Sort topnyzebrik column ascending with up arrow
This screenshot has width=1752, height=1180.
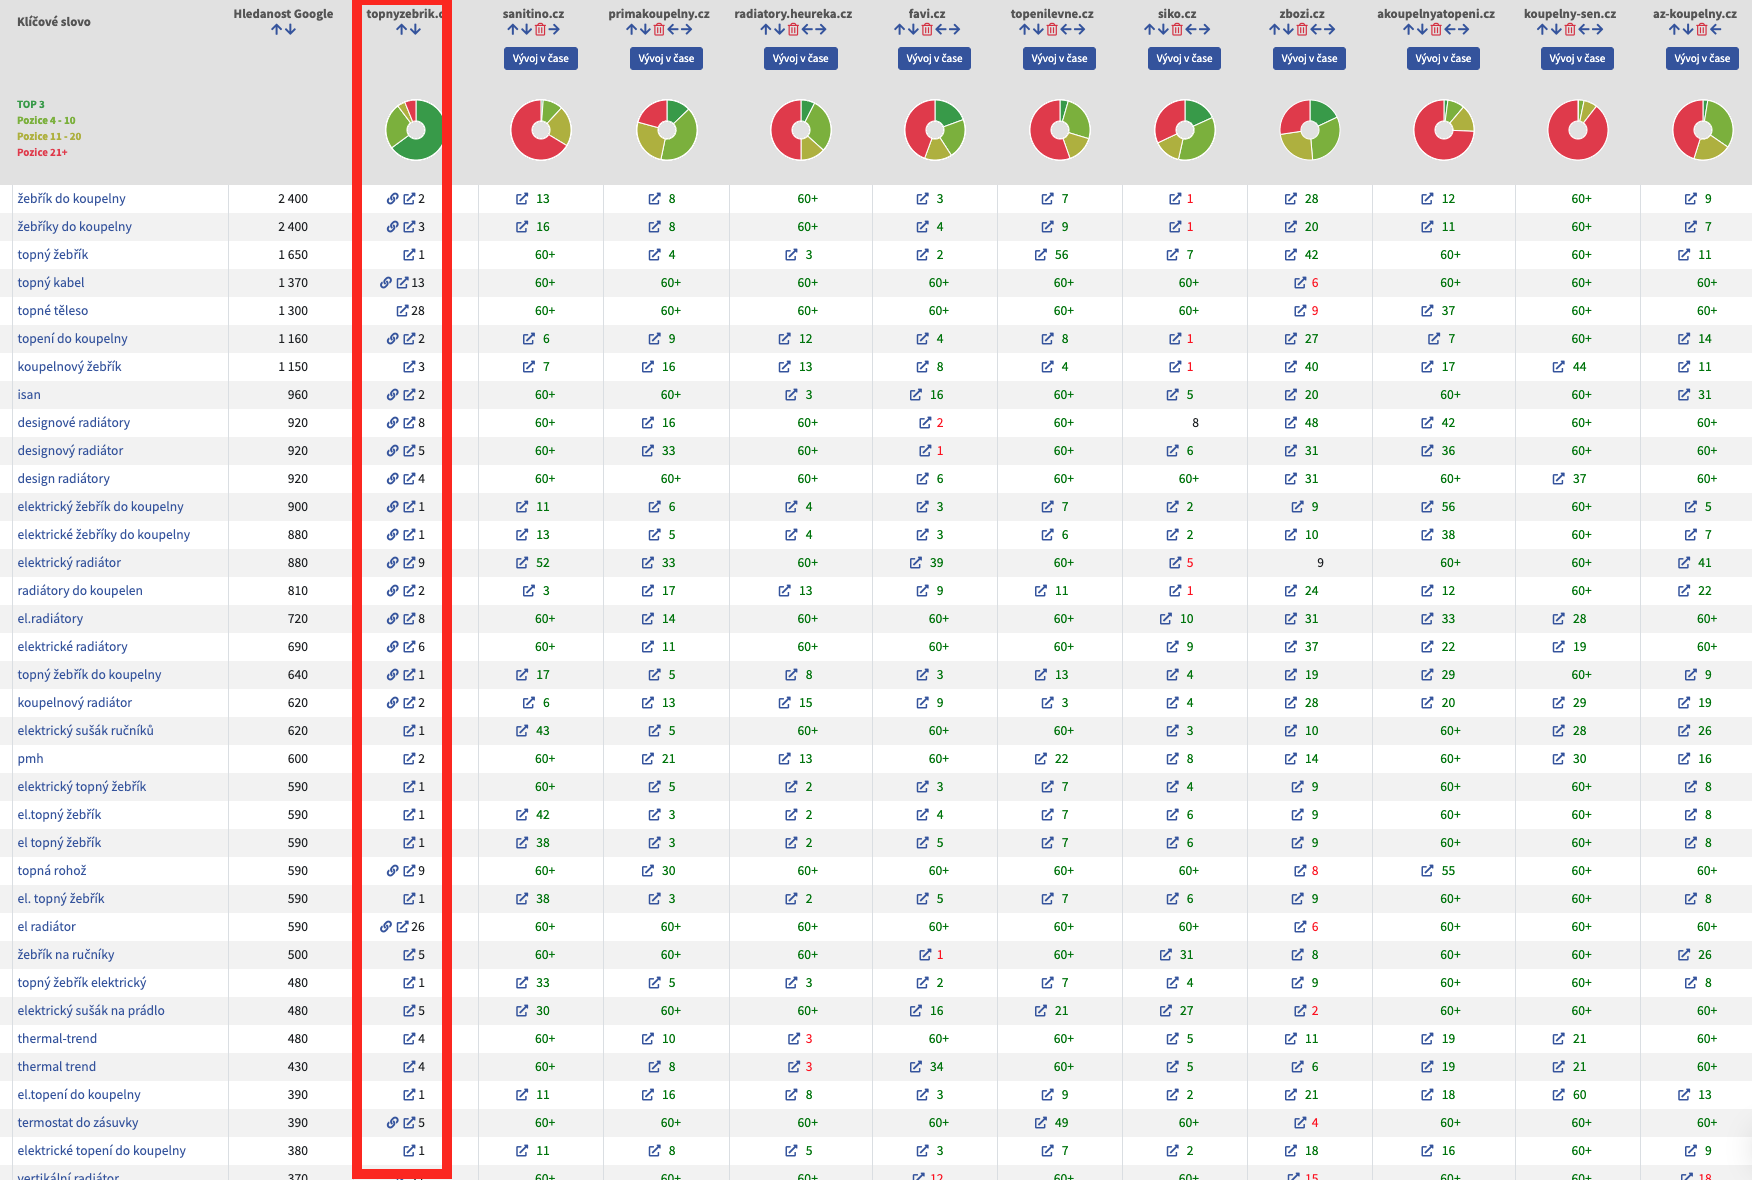(x=401, y=30)
